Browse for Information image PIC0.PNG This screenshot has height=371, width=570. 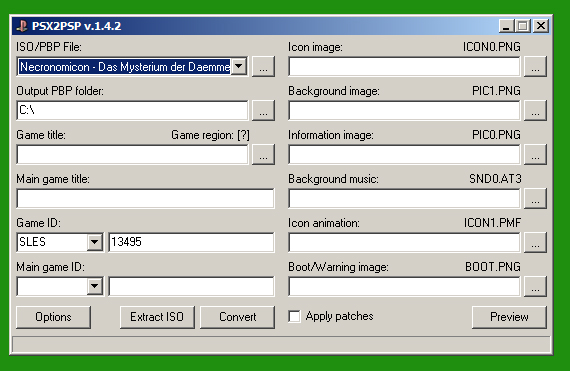(535, 154)
